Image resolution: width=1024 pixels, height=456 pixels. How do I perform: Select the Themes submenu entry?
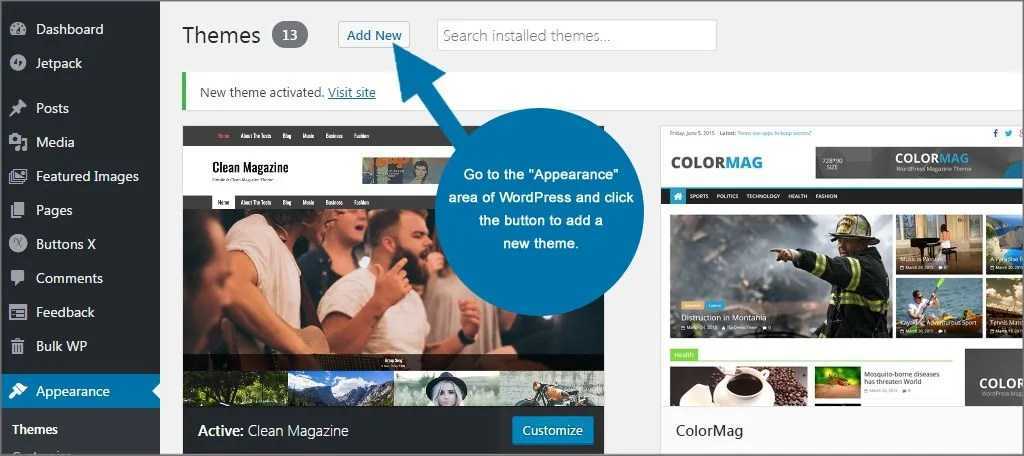pos(35,429)
